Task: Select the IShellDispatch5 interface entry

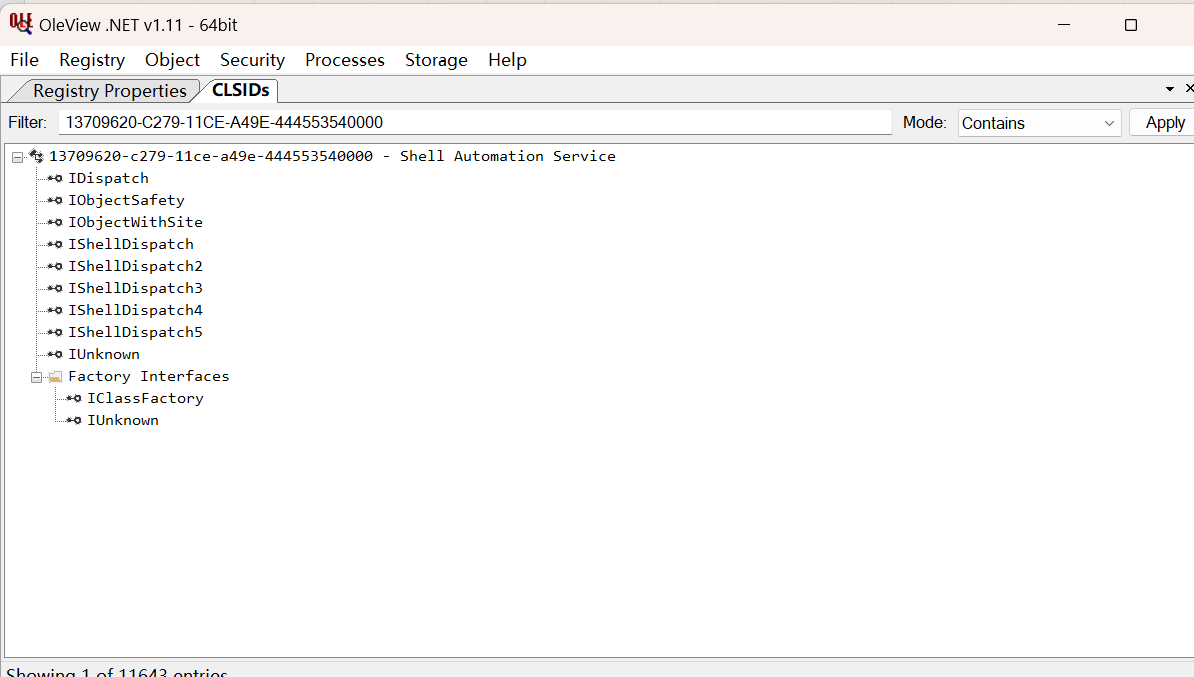Action: [135, 332]
